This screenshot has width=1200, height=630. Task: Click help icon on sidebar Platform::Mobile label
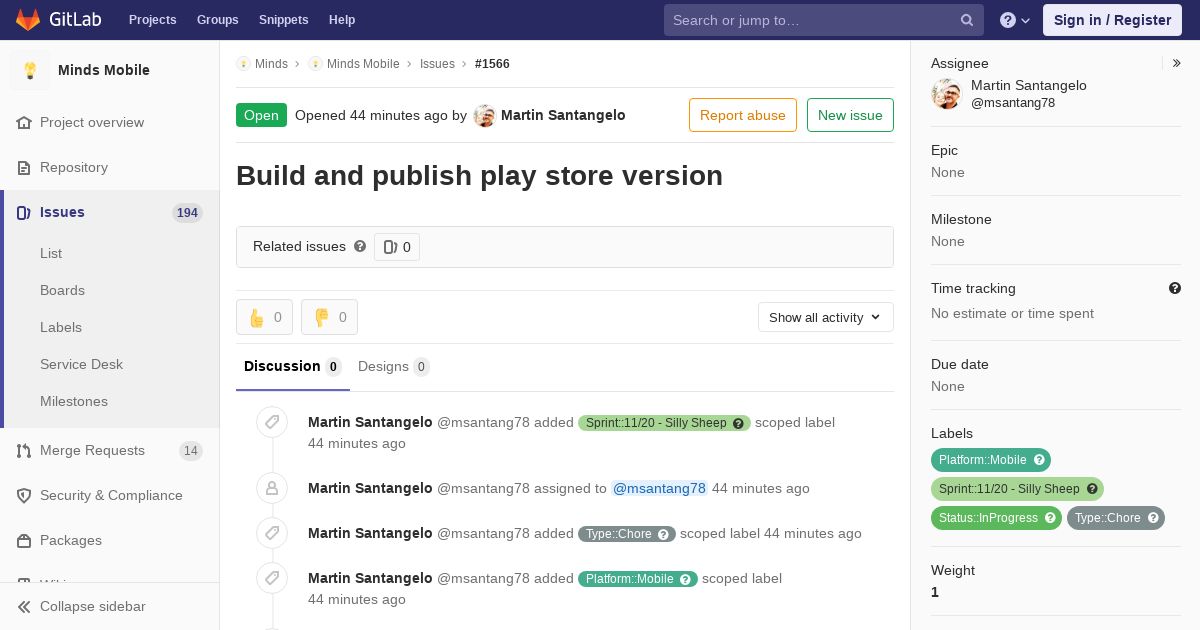click(1039, 460)
